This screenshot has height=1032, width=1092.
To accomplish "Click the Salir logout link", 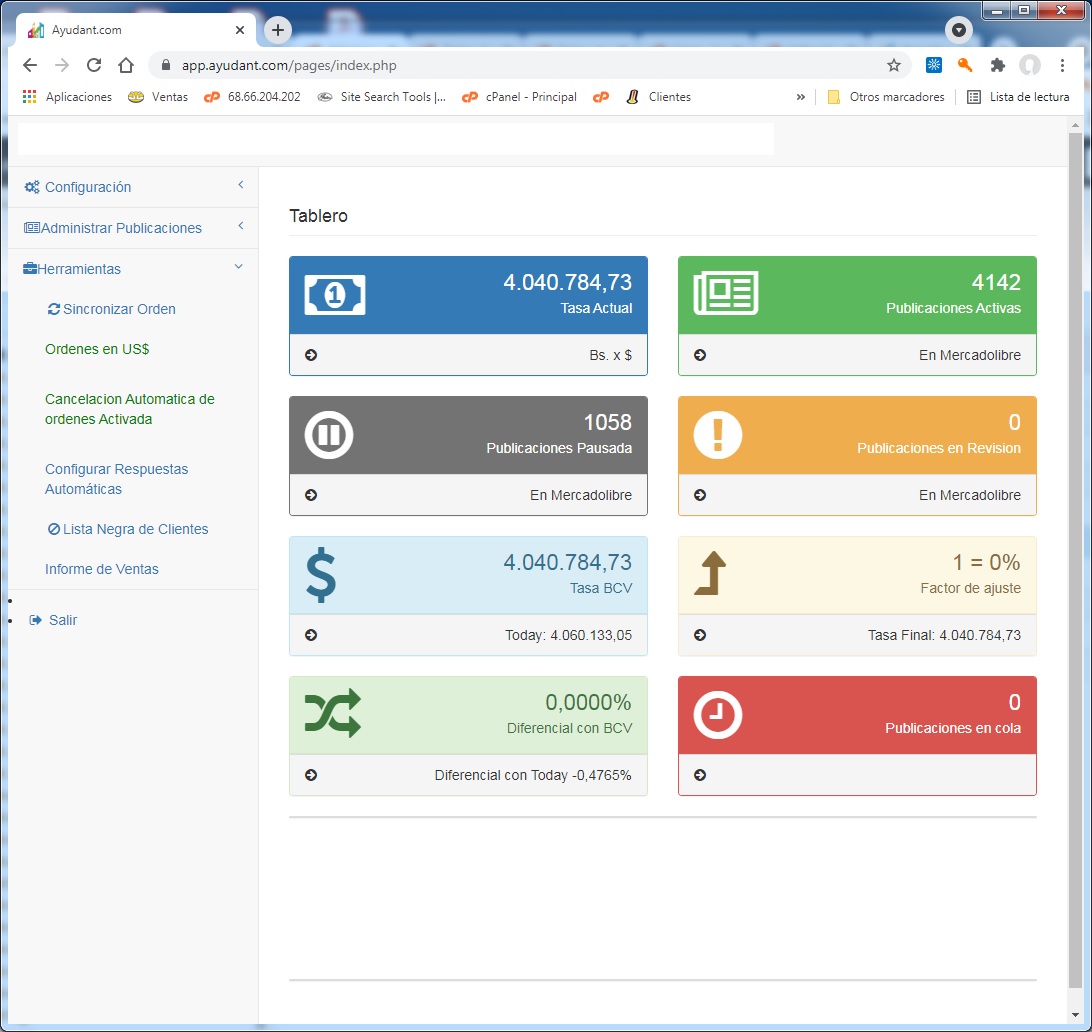I will [62, 620].
